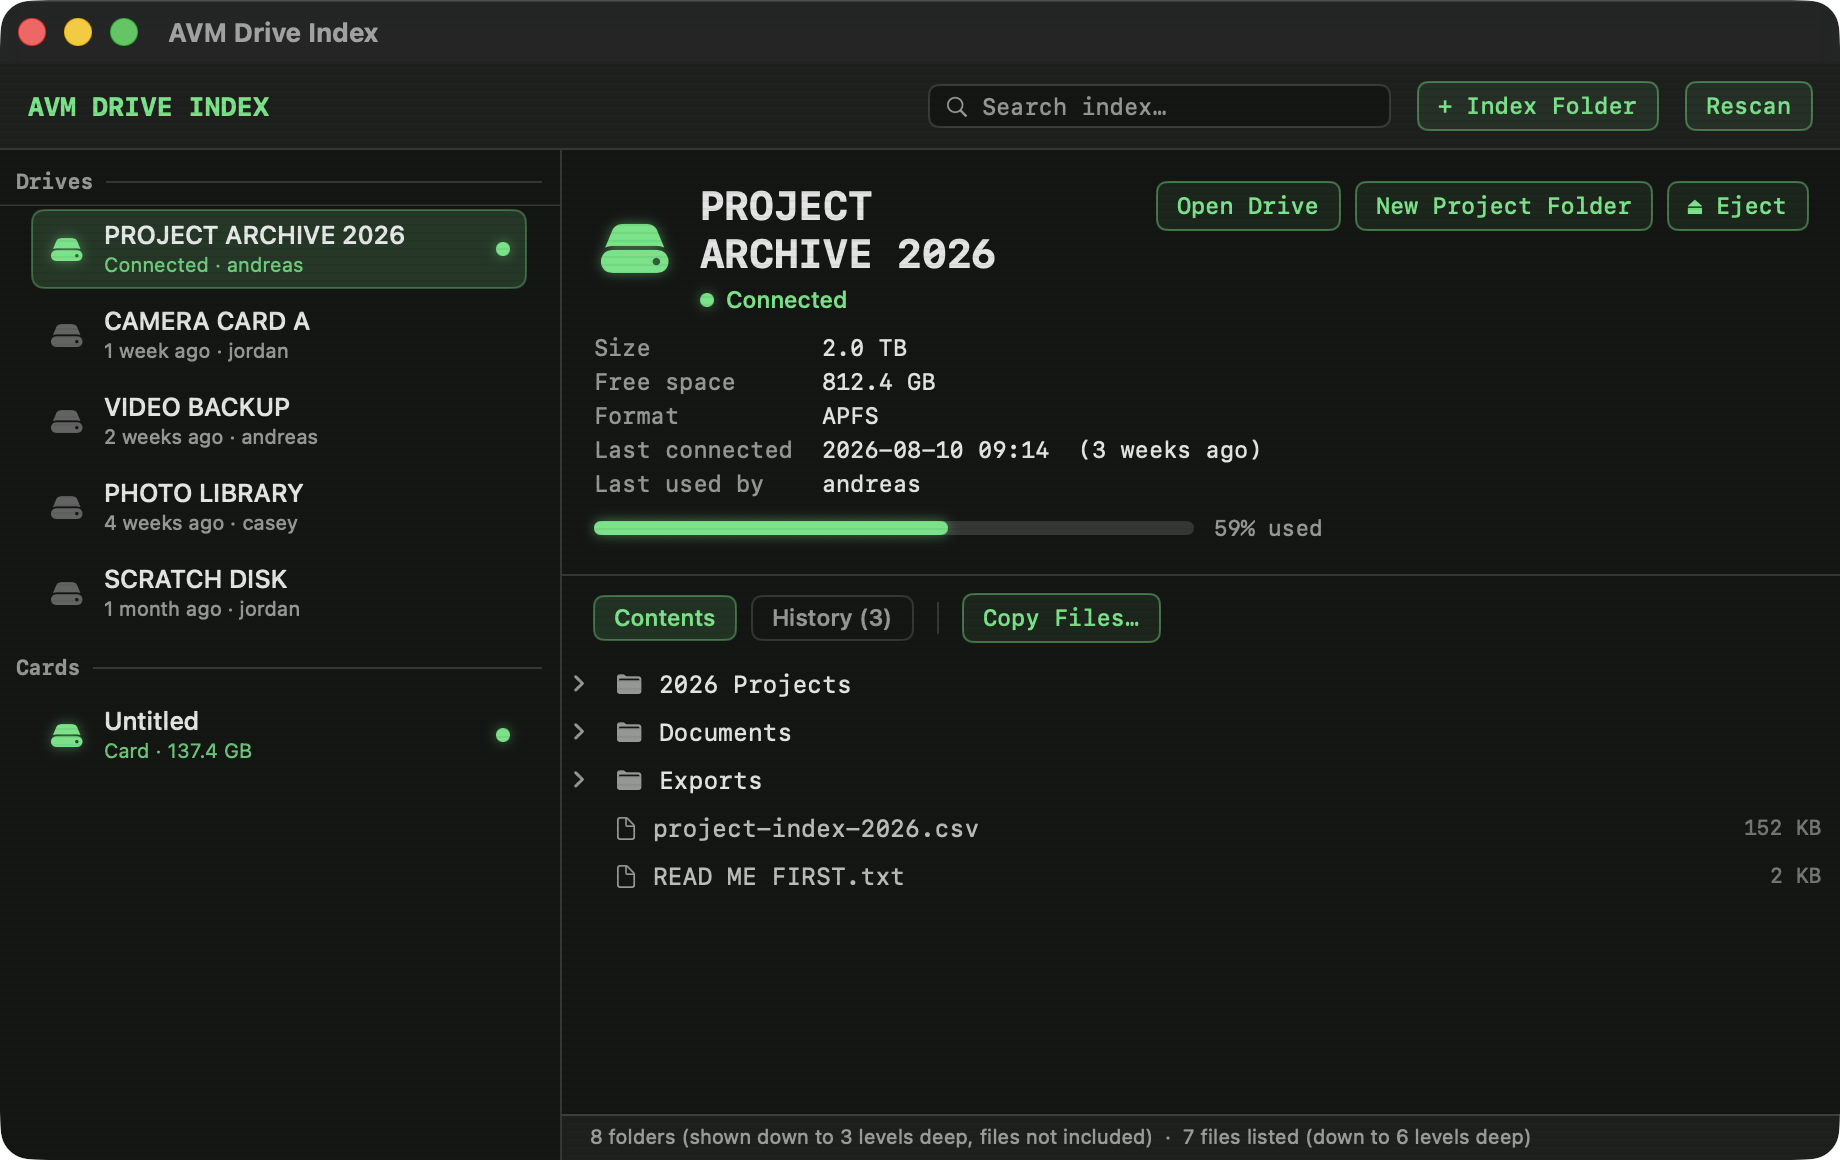The height and width of the screenshot is (1160, 1840).
Task: Click the Documents folder icon
Action: pos(629,732)
